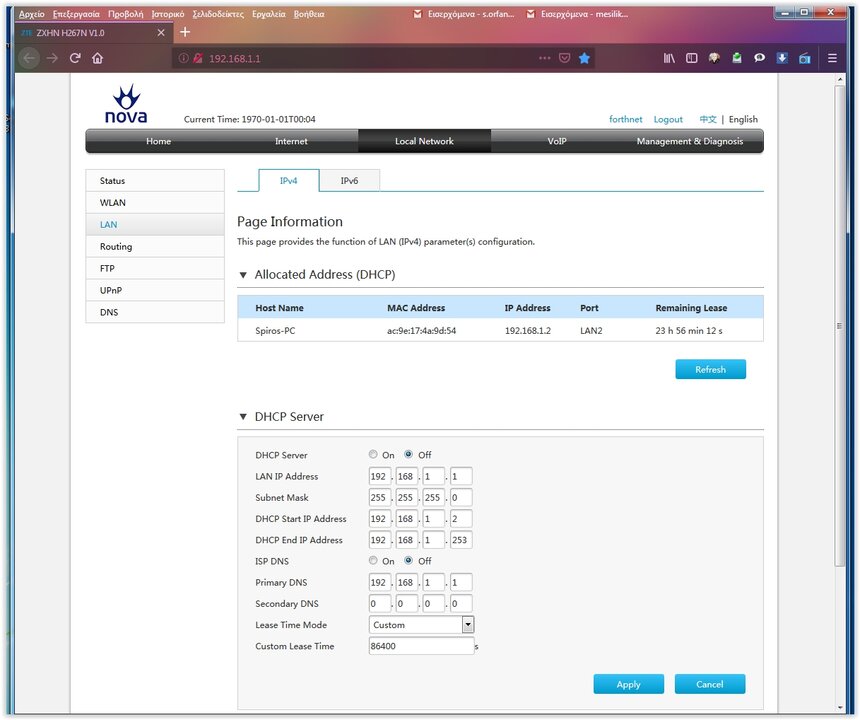Click the forthnet user link
The height and width of the screenshot is (720, 860).
click(625, 119)
